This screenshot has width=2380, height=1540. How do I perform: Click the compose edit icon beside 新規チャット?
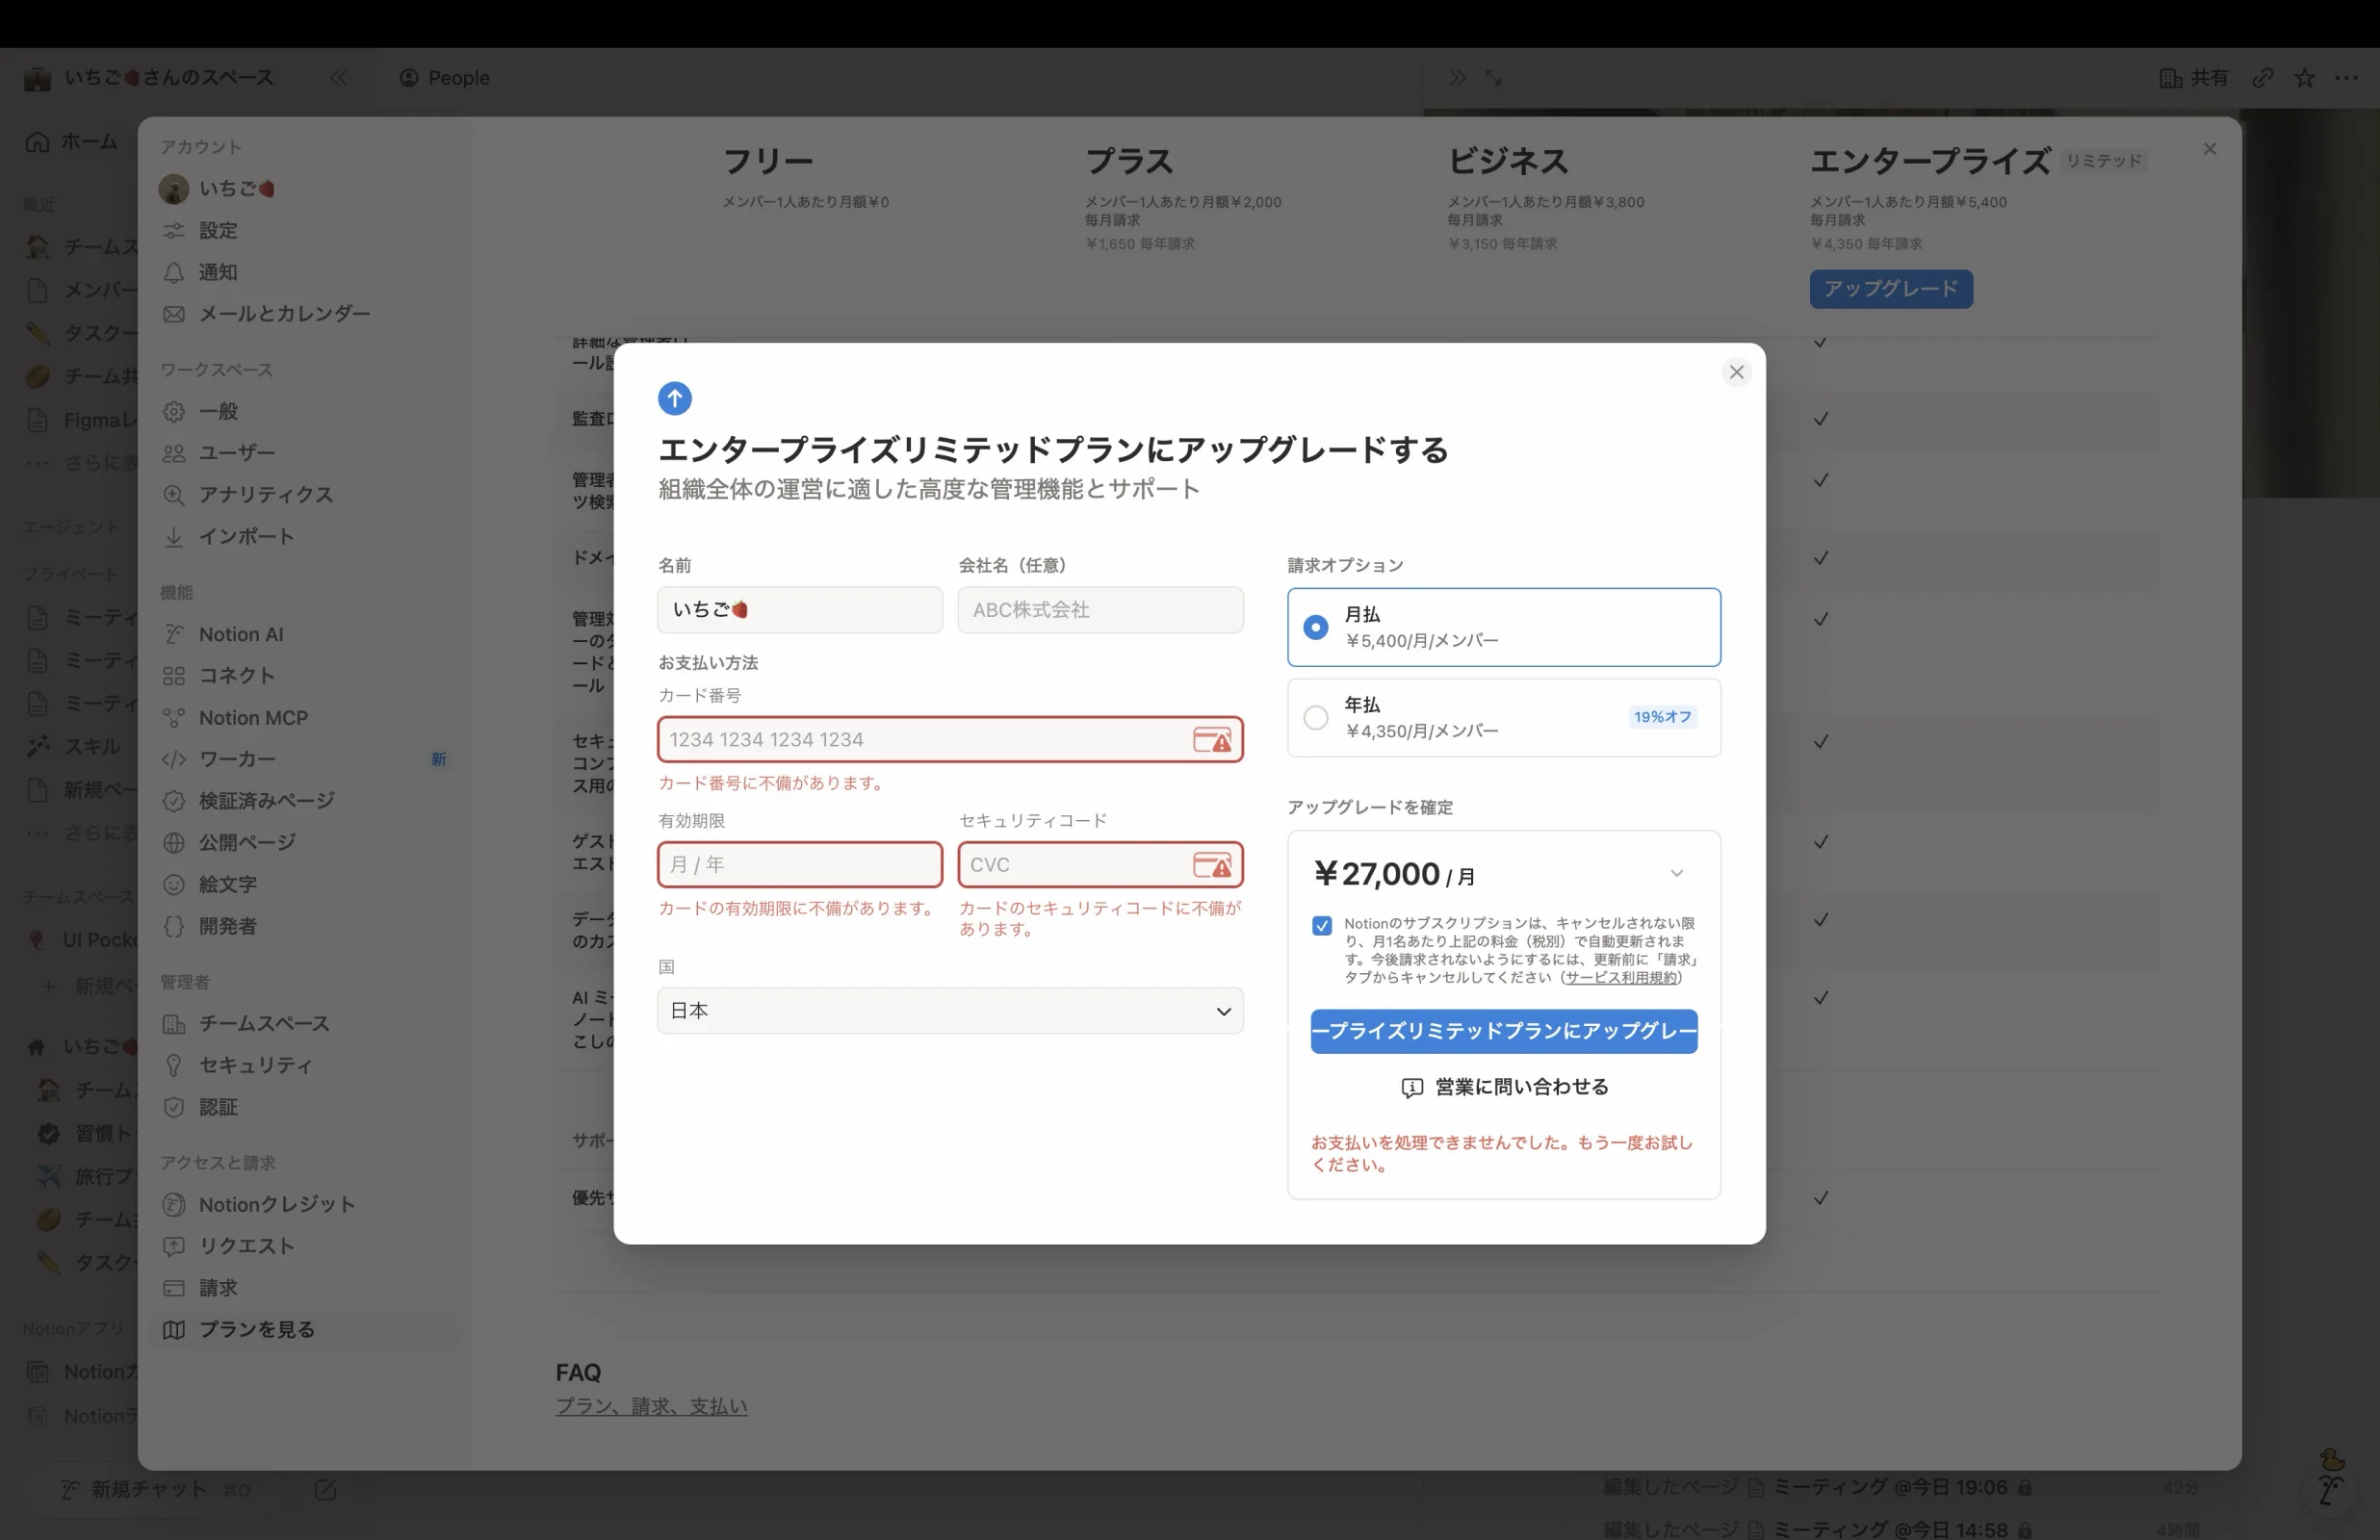325,1490
